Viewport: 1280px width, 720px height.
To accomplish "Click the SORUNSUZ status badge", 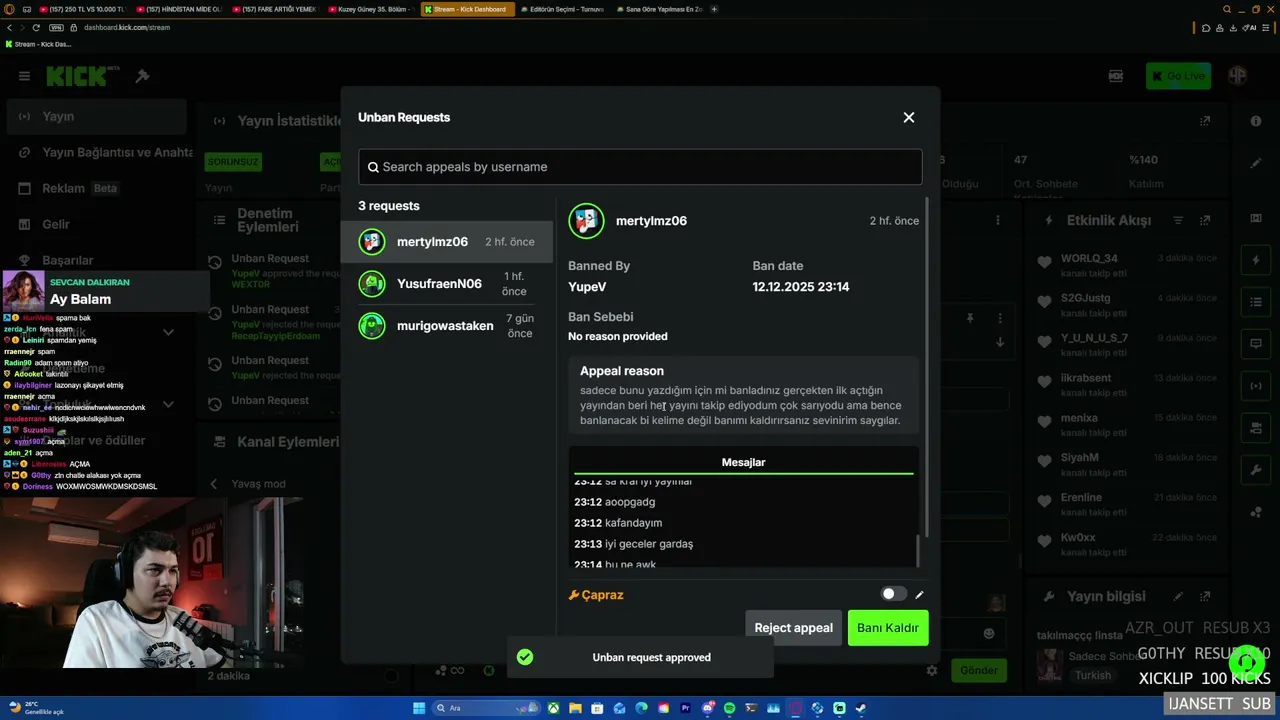I will [x=233, y=162].
